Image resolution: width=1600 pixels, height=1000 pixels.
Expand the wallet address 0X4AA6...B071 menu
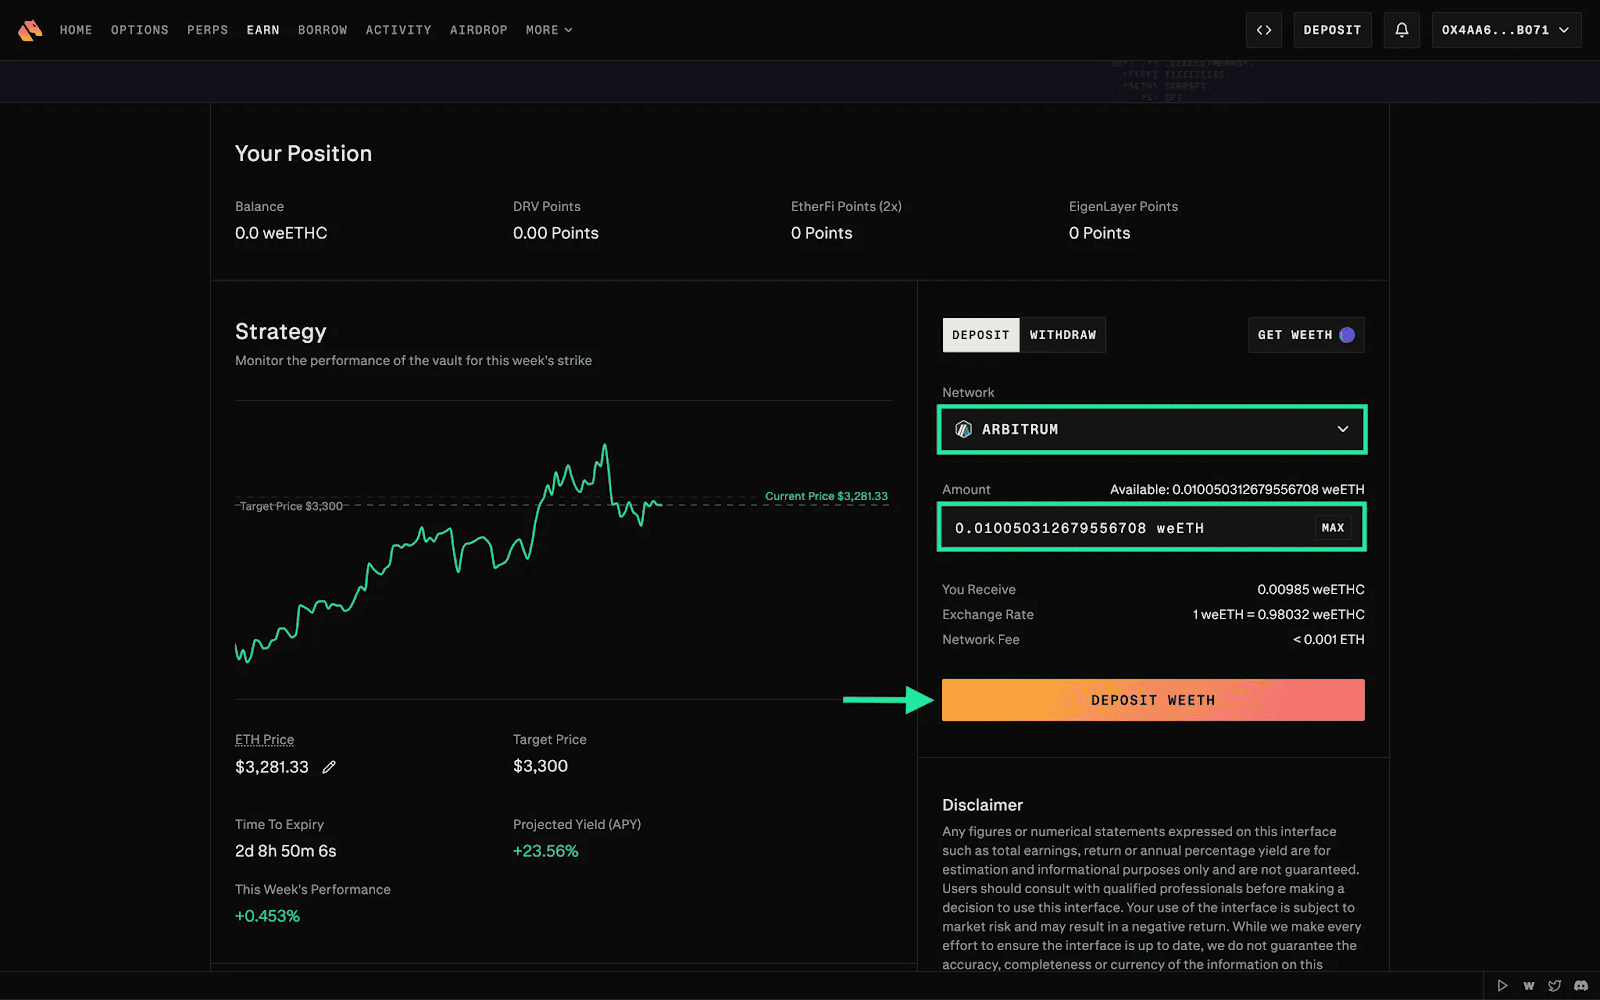(x=1506, y=30)
